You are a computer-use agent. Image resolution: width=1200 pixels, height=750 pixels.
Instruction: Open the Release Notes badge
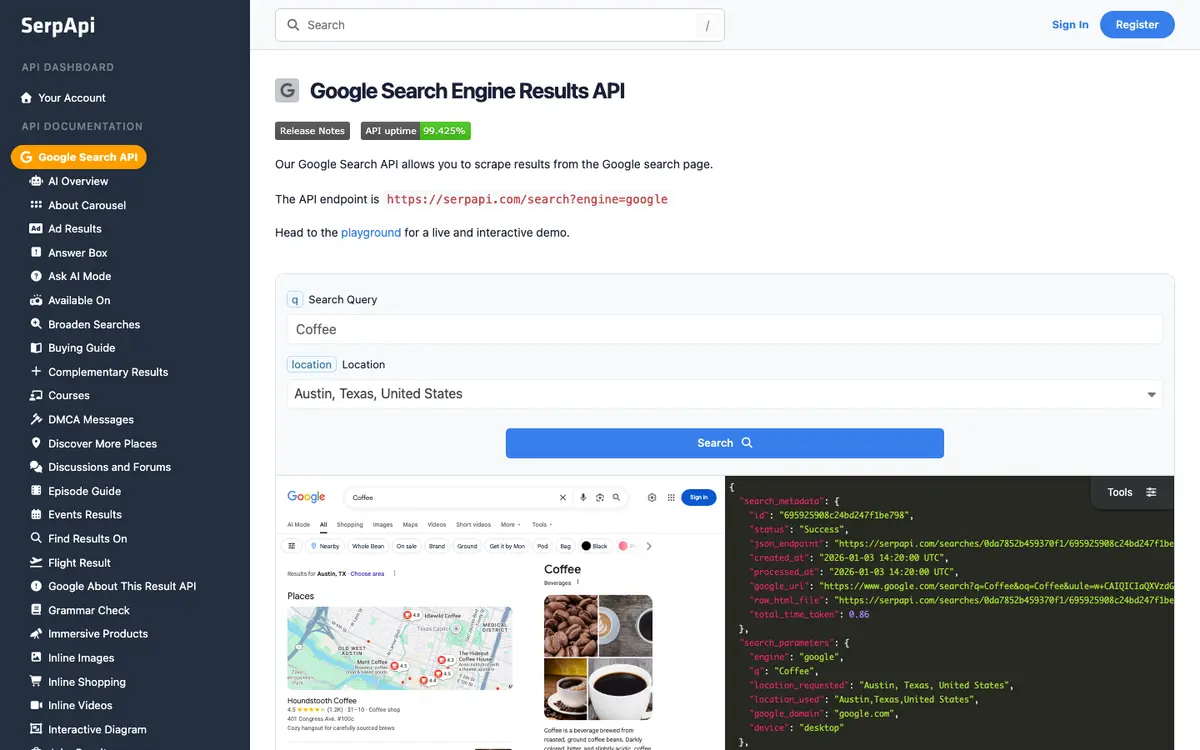[x=312, y=131]
